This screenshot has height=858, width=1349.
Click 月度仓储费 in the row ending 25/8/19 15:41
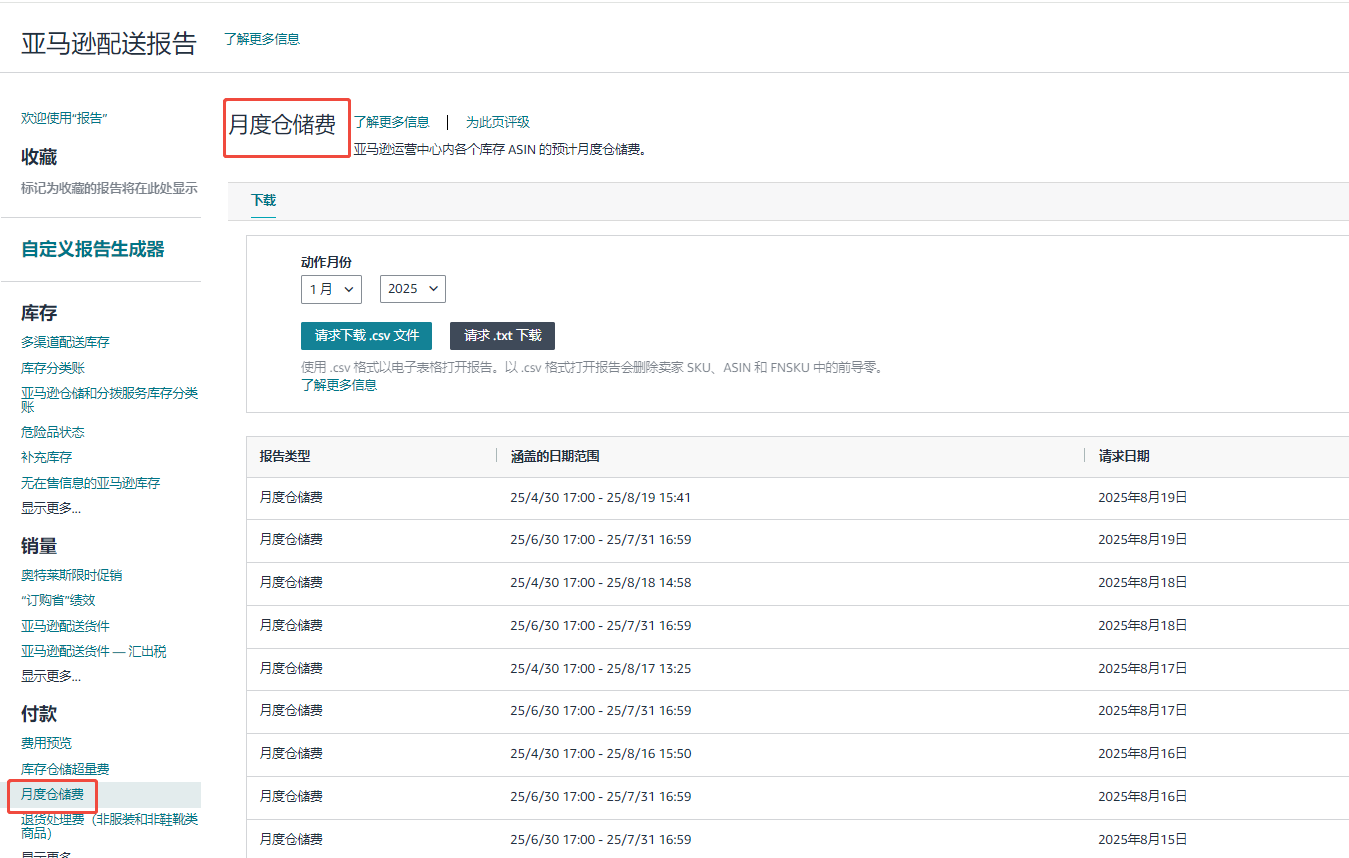(291, 497)
